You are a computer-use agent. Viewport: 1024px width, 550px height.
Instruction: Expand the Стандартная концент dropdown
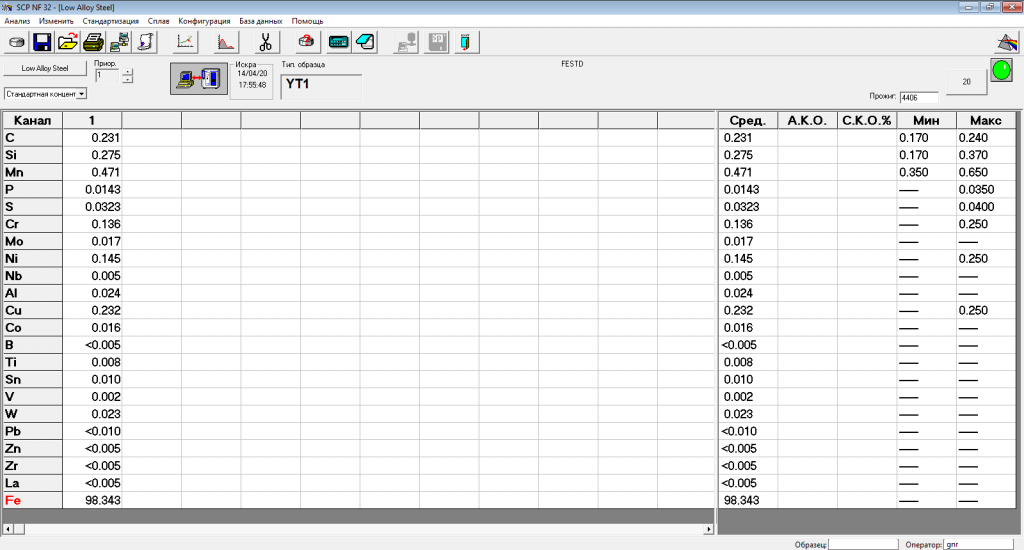point(82,93)
